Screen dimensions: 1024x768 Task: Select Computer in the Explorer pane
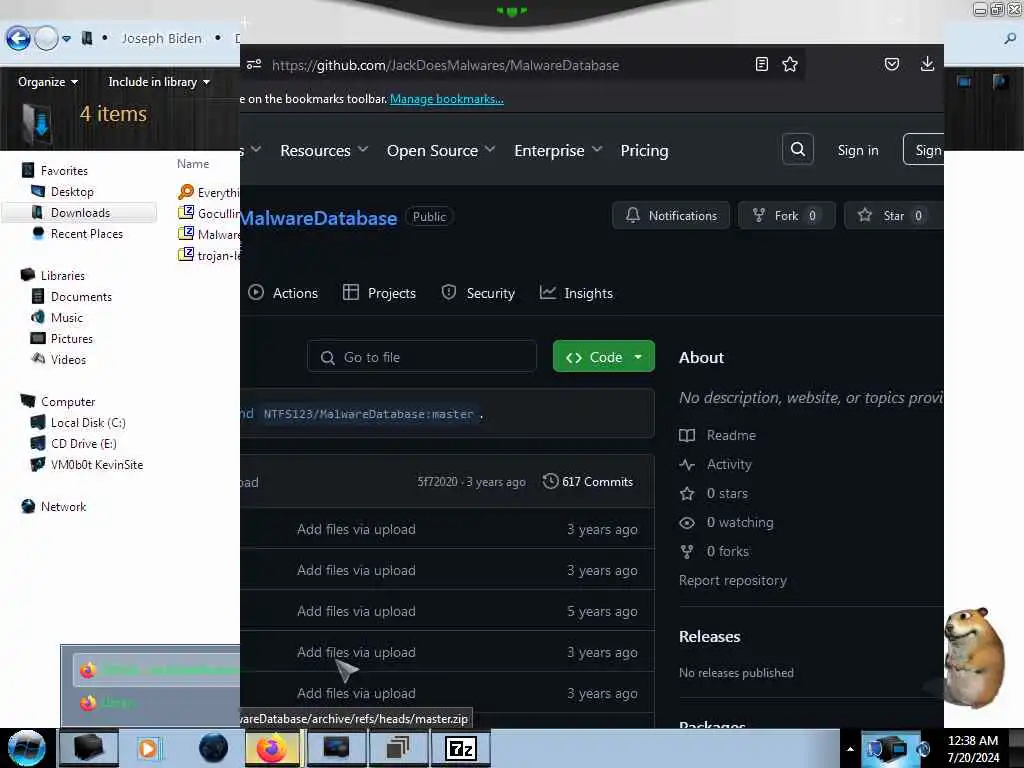coord(58,401)
